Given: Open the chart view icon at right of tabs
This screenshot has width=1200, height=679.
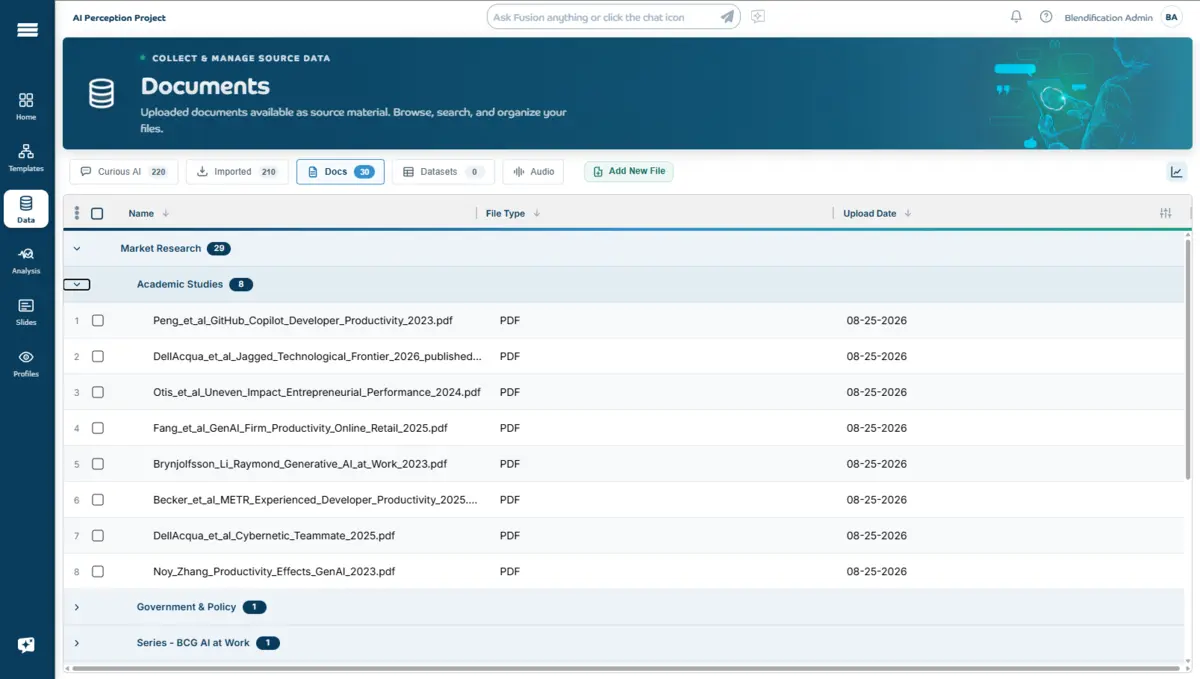Looking at the screenshot, I should (x=1177, y=172).
